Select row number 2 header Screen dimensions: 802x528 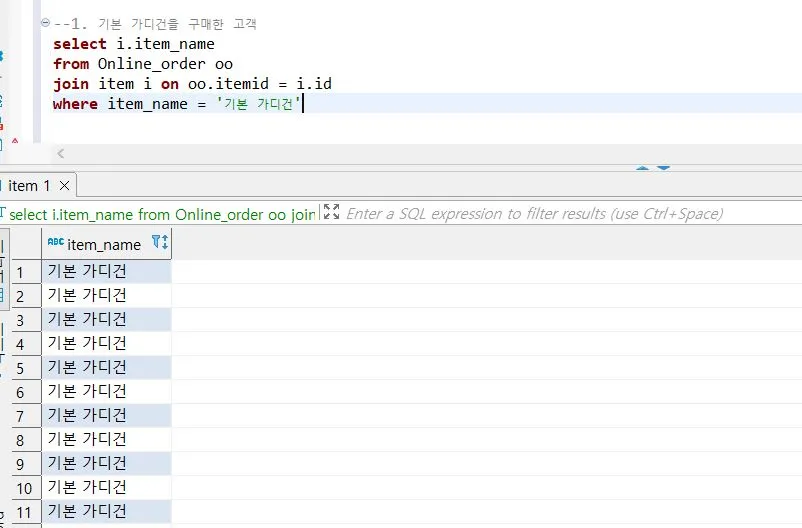[26, 296]
